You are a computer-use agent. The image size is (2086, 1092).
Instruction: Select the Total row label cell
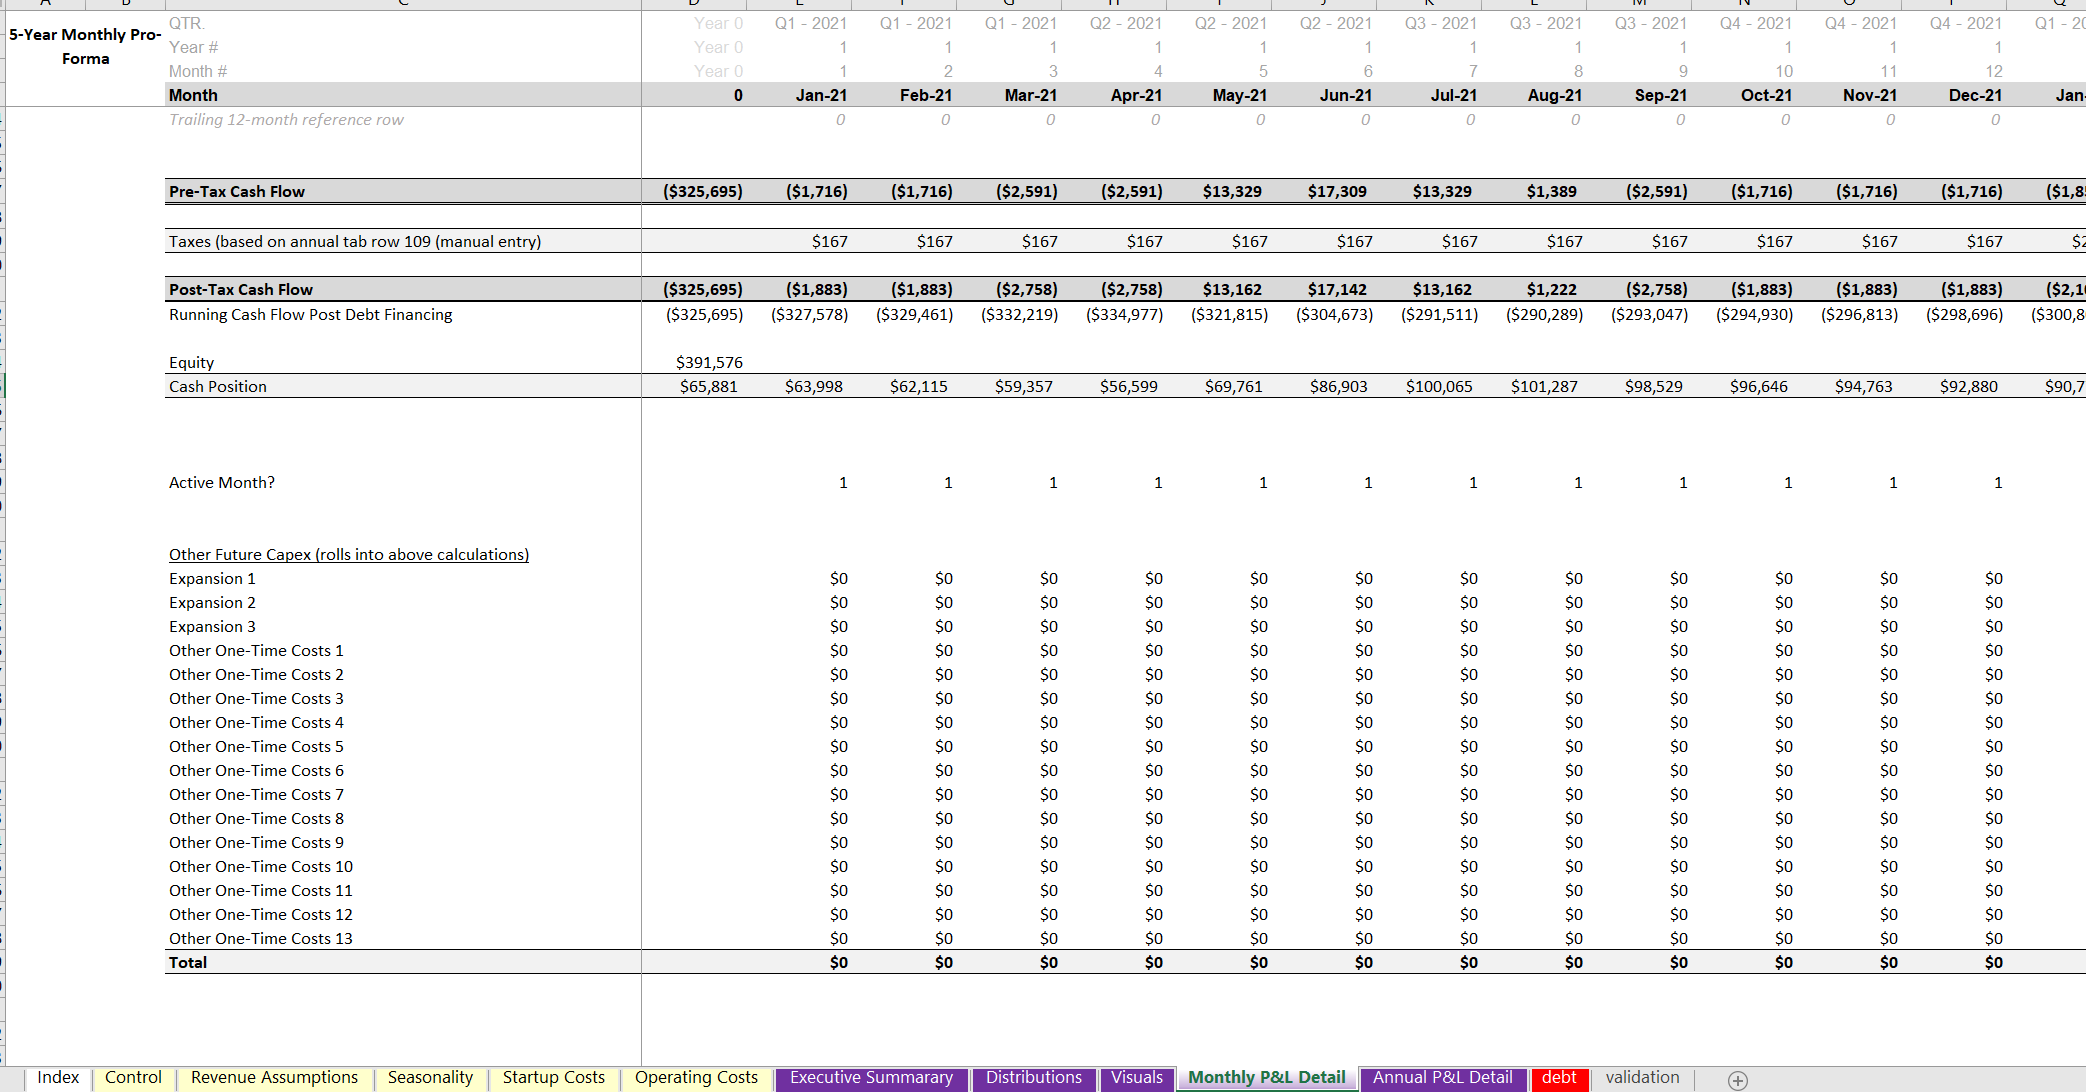coord(184,962)
